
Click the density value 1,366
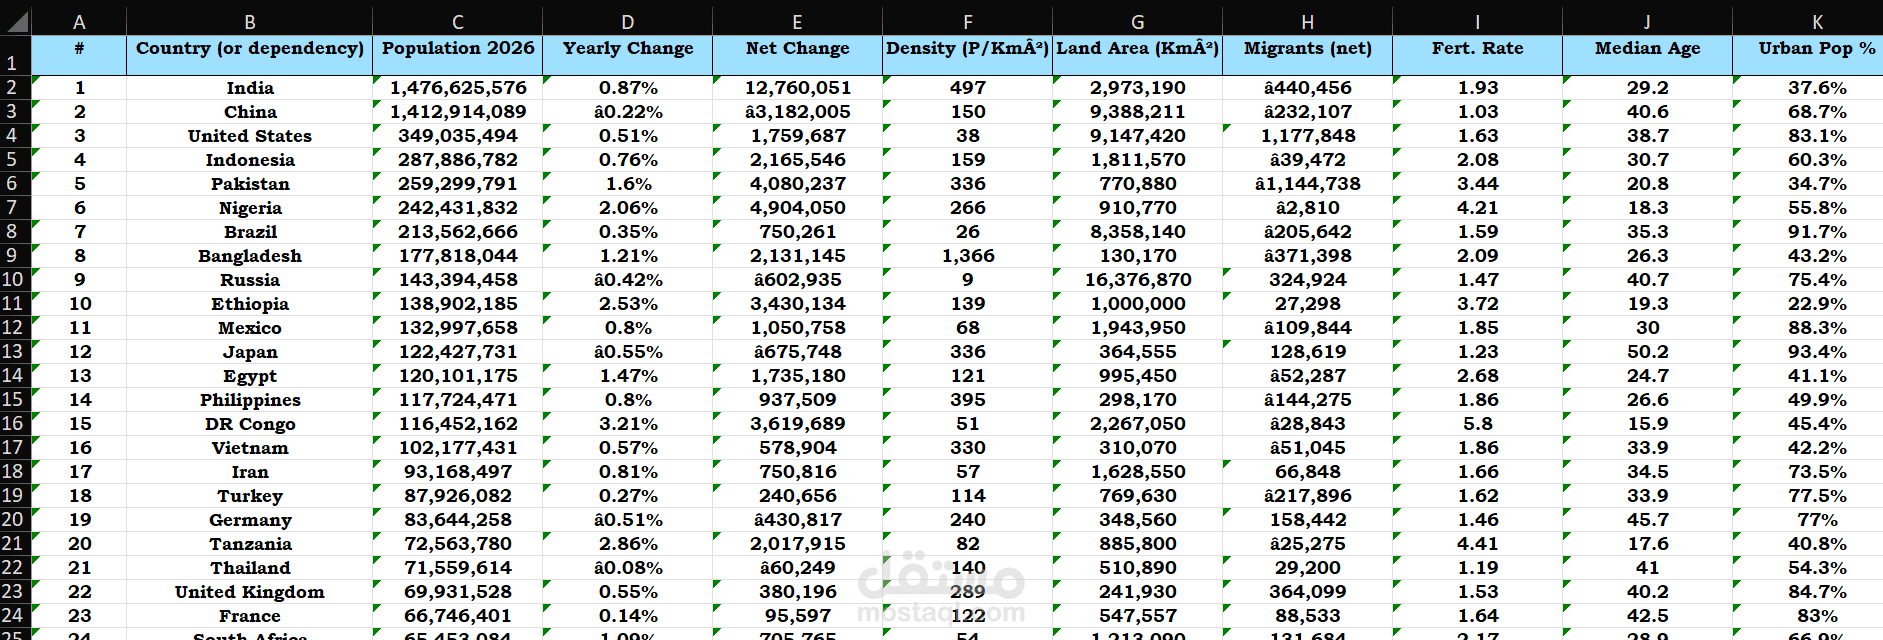tap(967, 256)
